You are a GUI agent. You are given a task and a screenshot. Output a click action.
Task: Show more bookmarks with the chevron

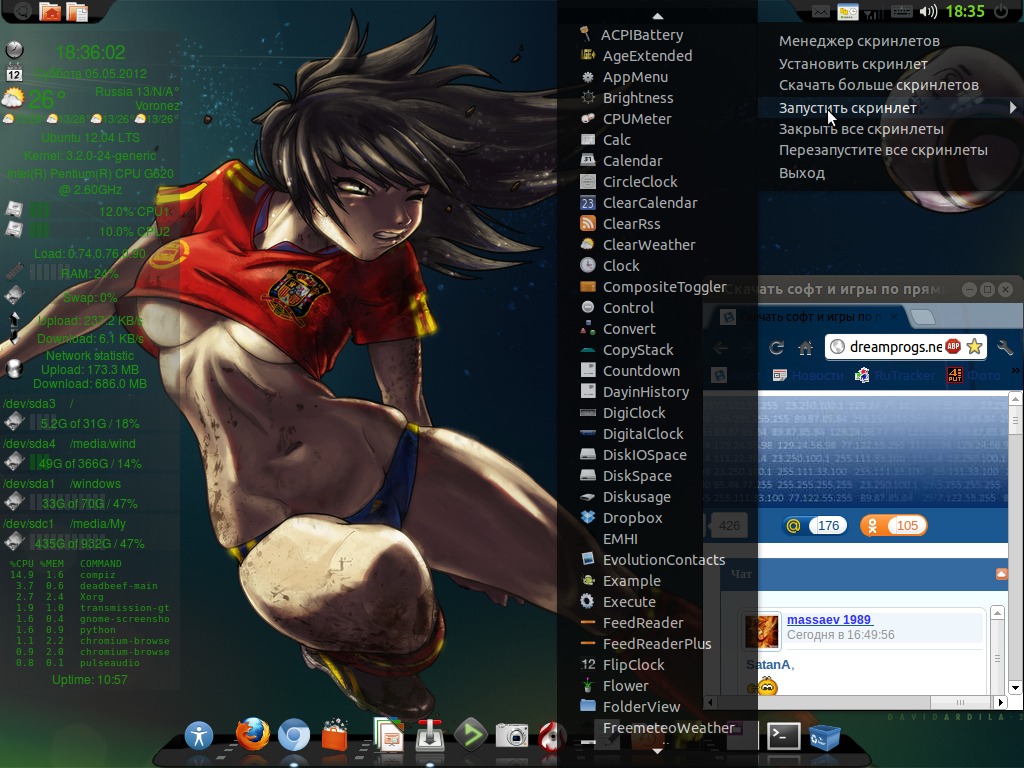point(1016,370)
